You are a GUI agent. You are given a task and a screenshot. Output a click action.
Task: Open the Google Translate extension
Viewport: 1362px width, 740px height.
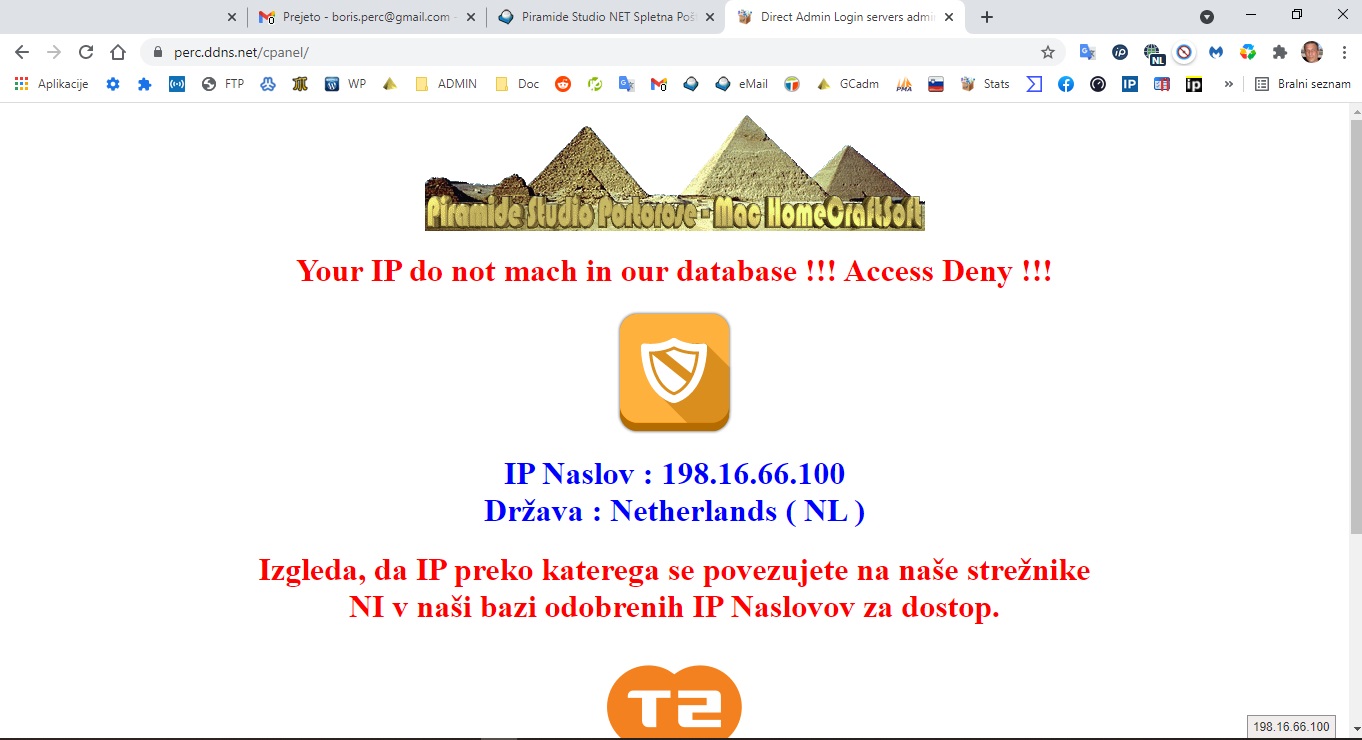point(1087,52)
